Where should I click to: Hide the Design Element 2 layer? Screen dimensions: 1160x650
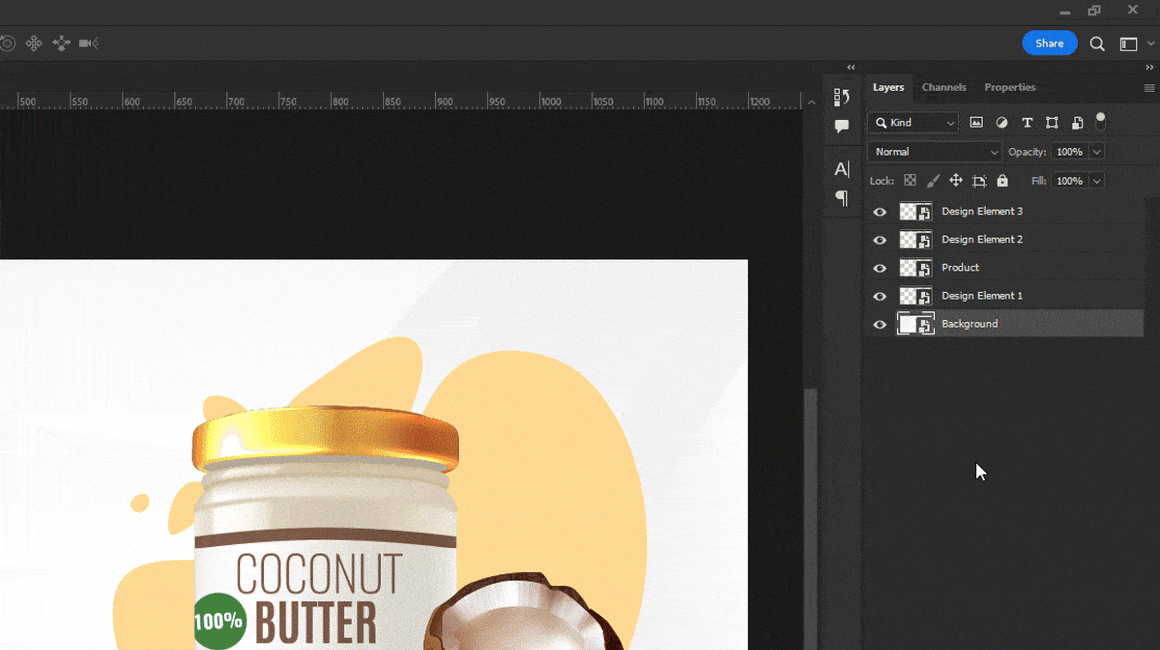click(x=879, y=239)
